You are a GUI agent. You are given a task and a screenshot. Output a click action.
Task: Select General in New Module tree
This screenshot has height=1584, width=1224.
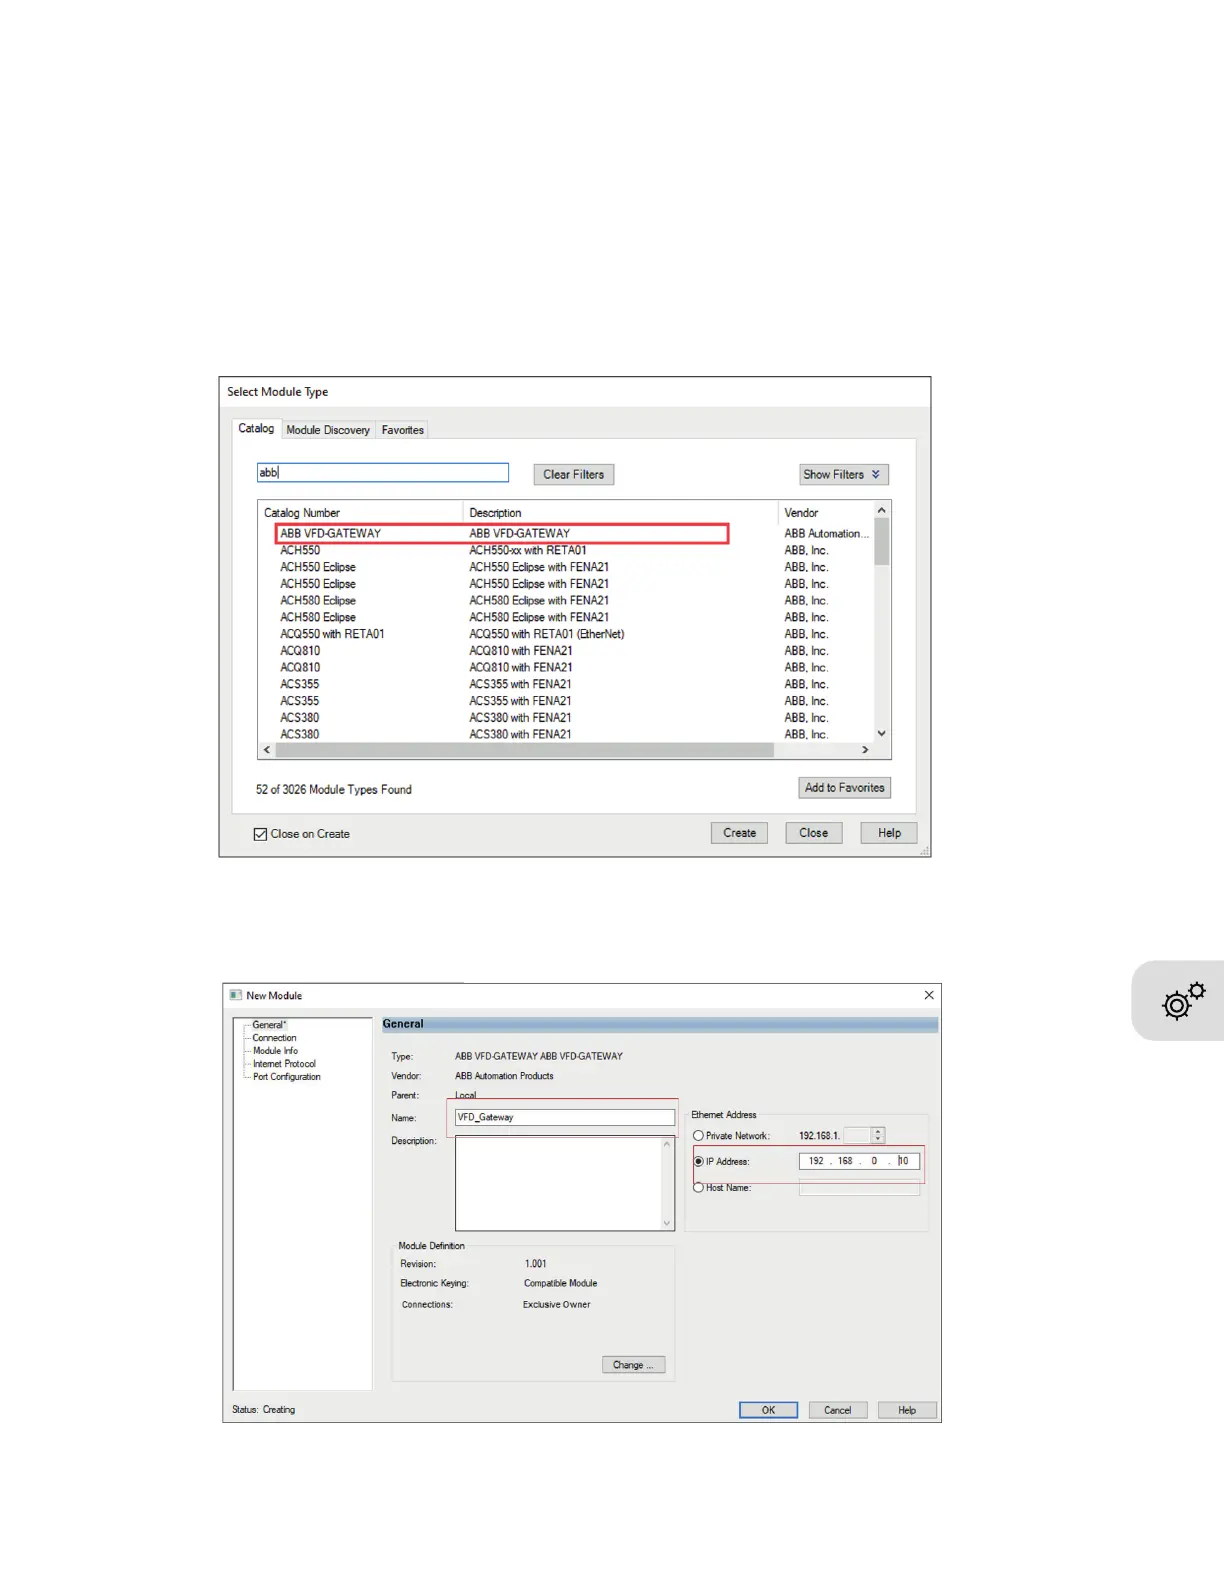tap(269, 1025)
